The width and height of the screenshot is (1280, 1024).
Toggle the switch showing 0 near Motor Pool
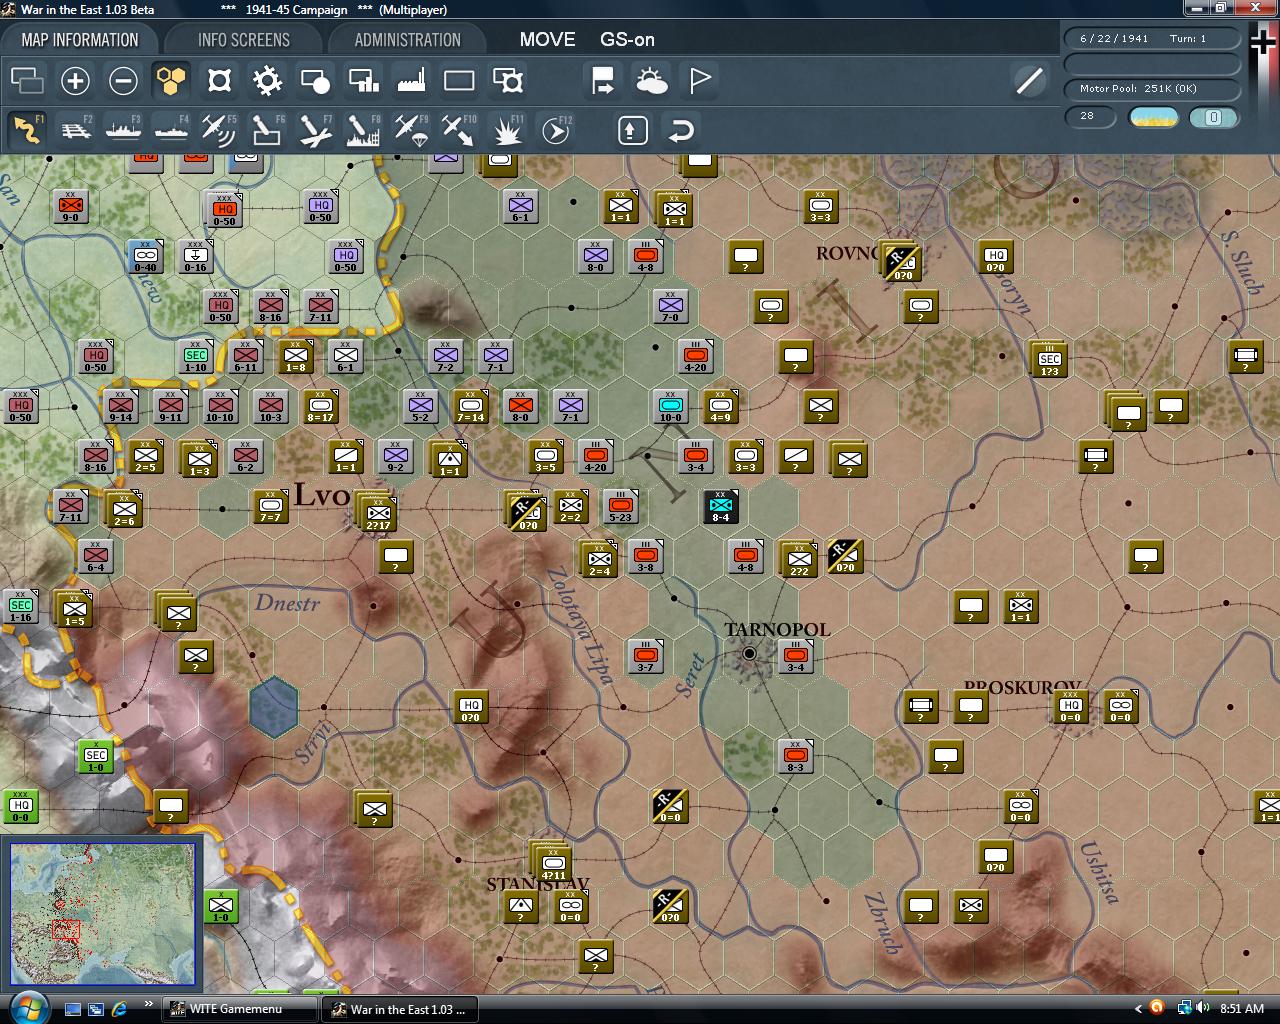coord(1214,117)
